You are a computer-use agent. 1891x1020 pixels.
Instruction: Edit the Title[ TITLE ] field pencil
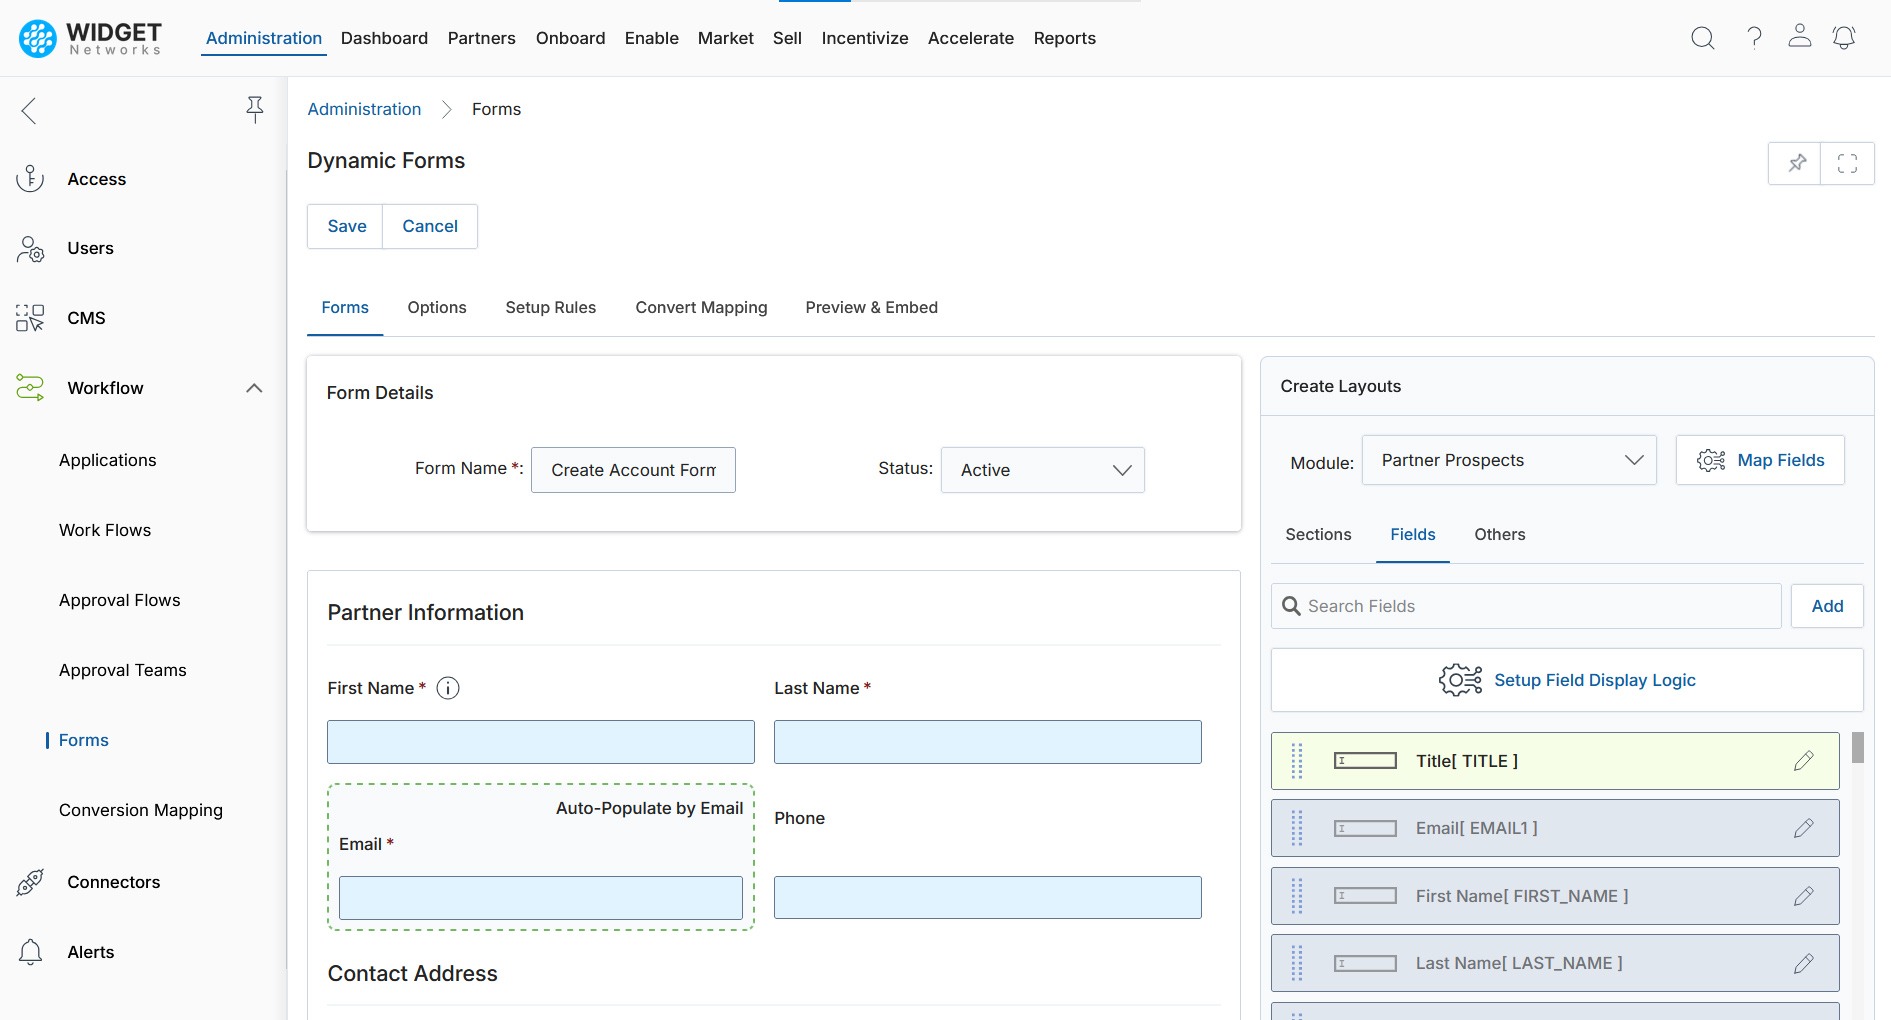(1804, 761)
